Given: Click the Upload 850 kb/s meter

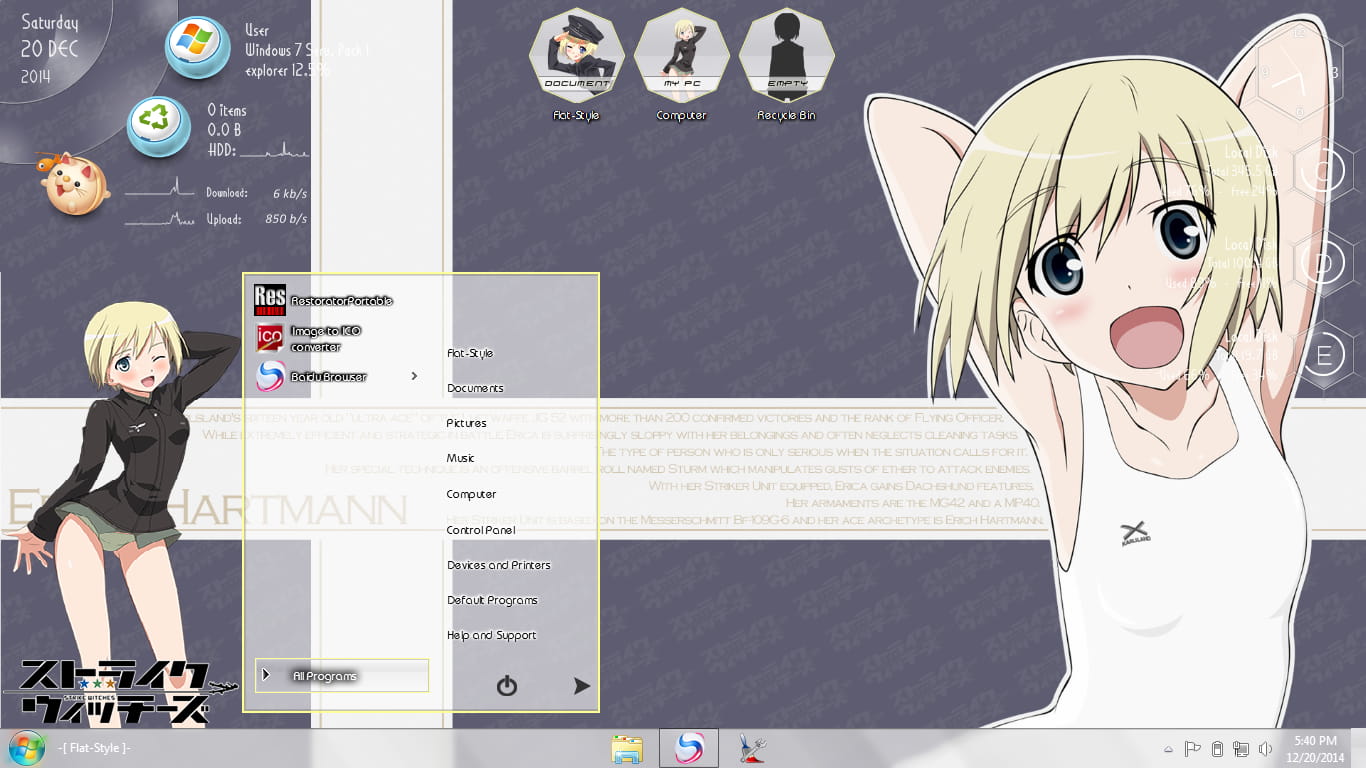Looking at the screenshot, I should pos(216,218).
